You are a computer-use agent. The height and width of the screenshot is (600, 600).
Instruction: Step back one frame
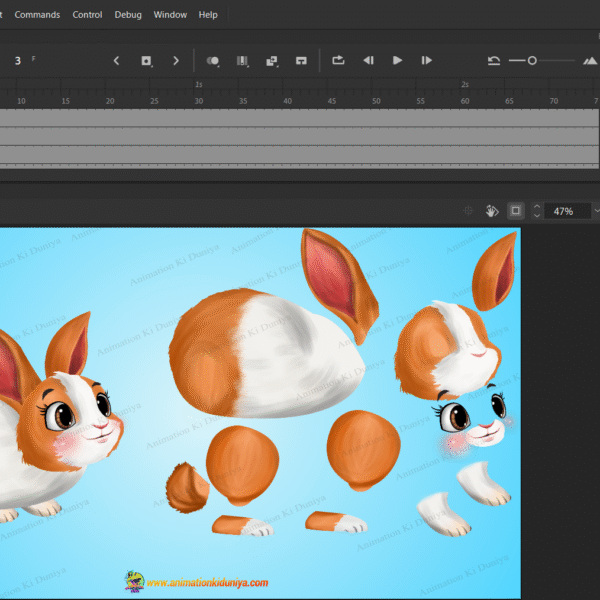pyautogui.click(x=368, y=60)
